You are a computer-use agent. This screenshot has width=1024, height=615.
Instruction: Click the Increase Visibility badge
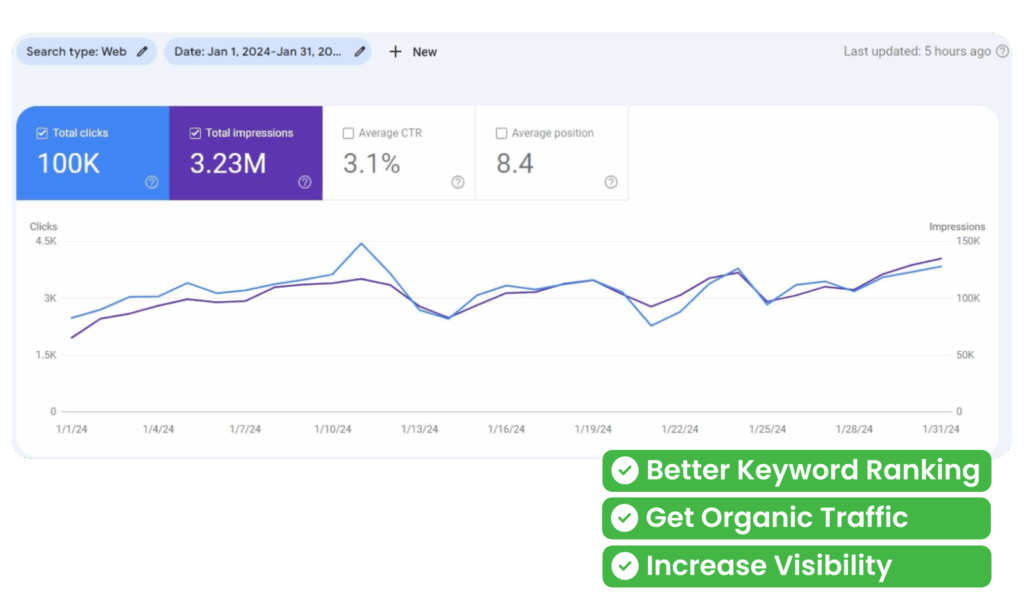coord(796,566)
